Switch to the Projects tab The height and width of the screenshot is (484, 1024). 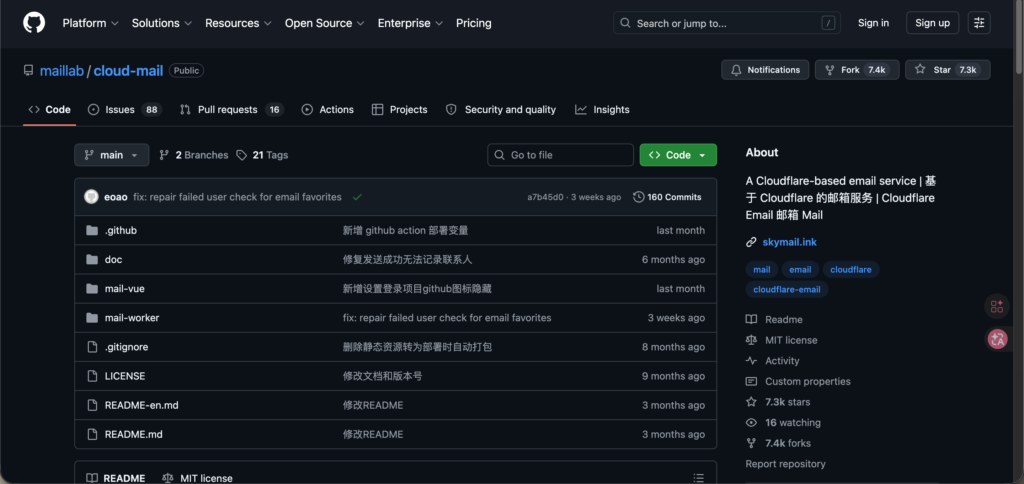coord(400,110)
